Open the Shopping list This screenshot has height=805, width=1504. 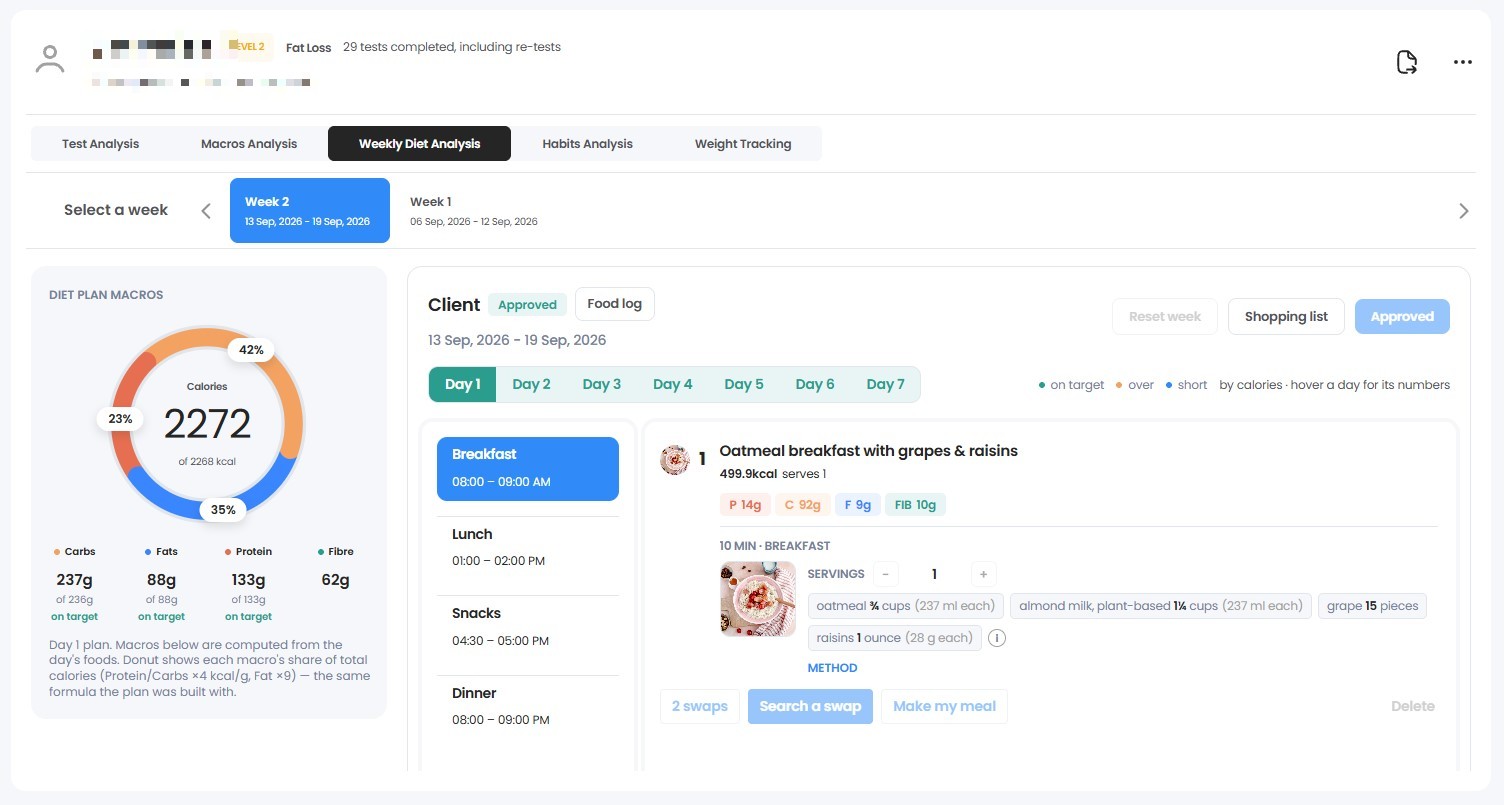pos(1286,316)
